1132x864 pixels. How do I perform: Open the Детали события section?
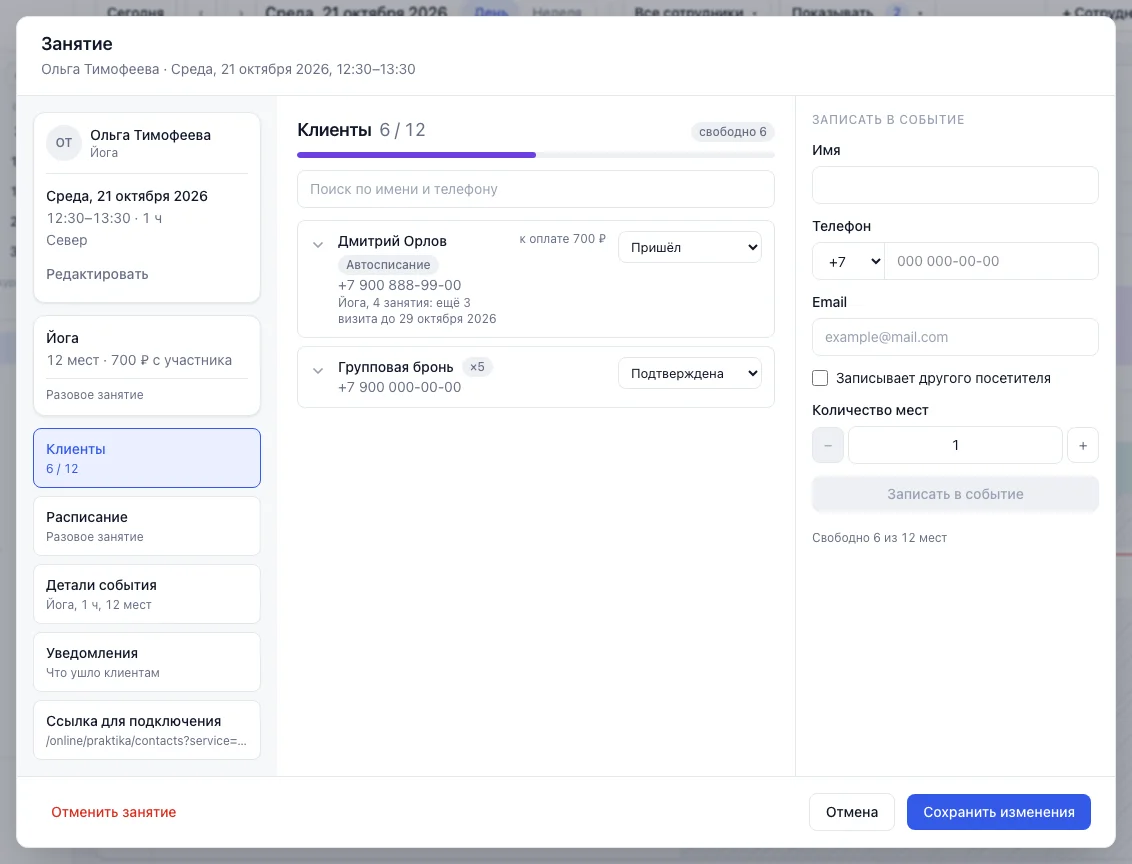pos(147,594)
